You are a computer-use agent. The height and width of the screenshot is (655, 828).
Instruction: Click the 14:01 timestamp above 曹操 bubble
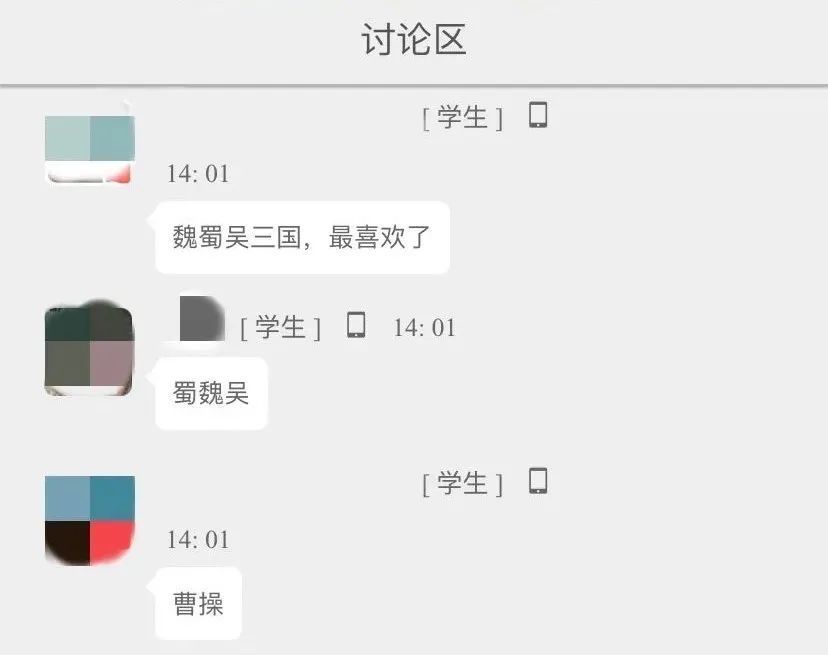198,540
